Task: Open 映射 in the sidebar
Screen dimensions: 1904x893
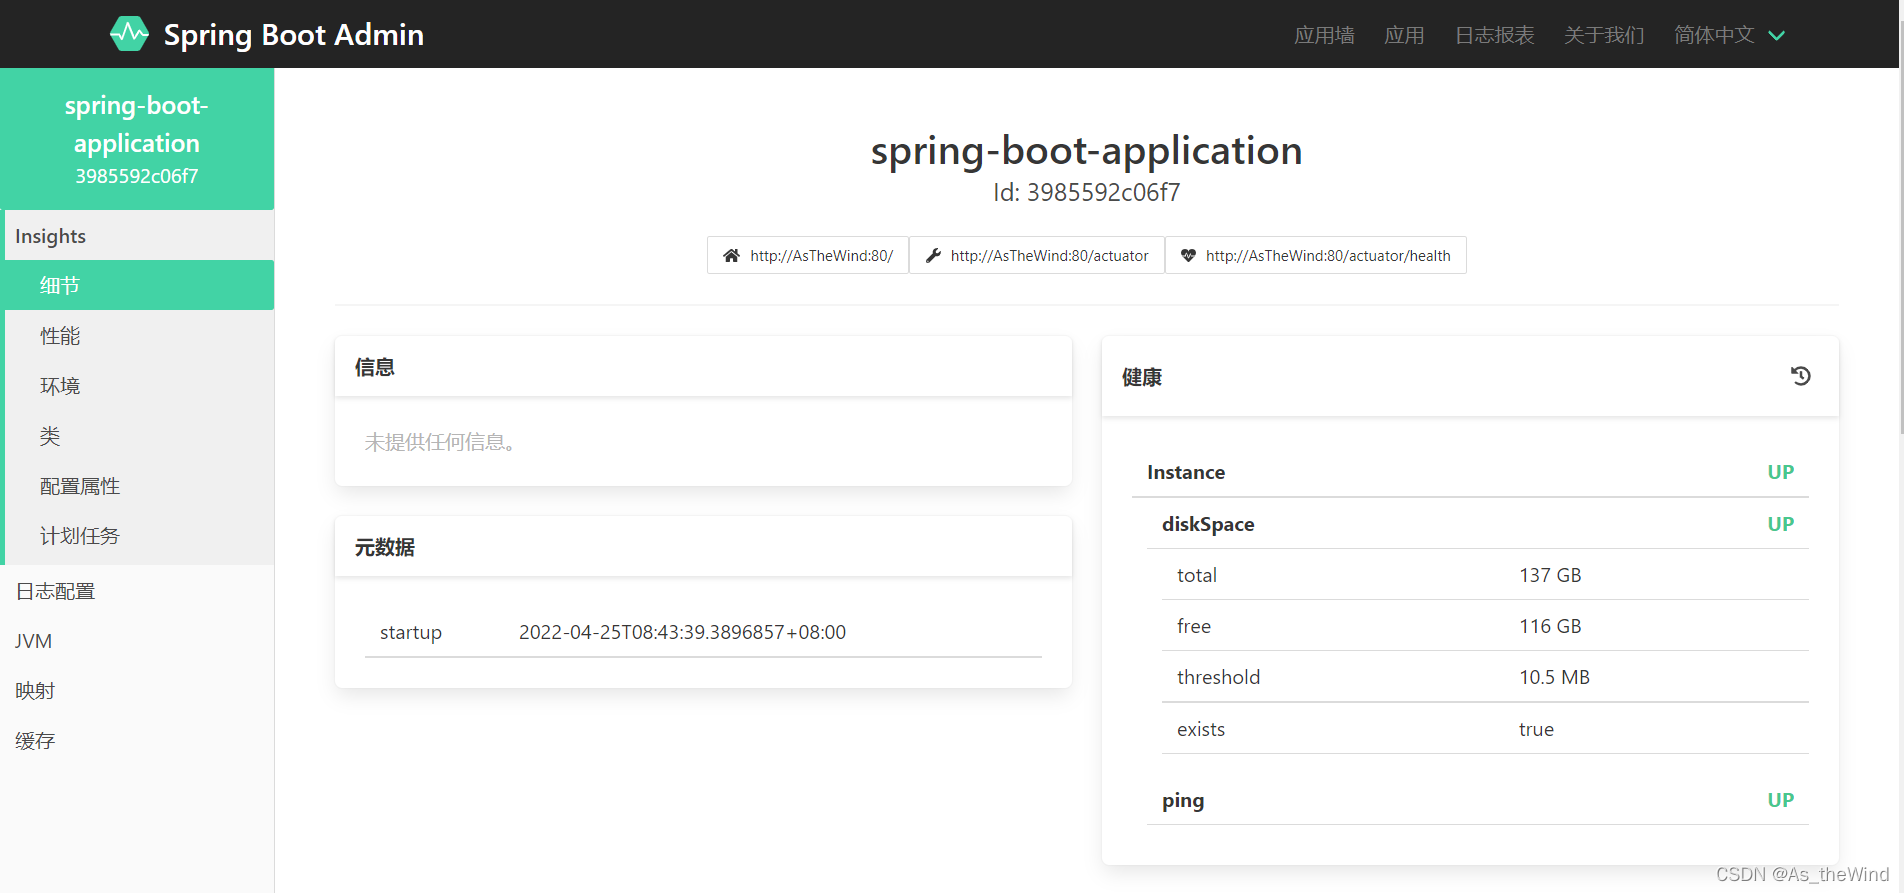Action: click(137, 691)
